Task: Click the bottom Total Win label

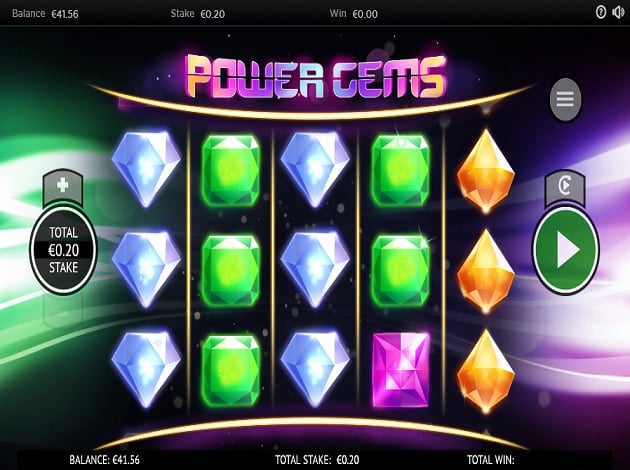Action: pyautogui.click(x=491, y=460)
